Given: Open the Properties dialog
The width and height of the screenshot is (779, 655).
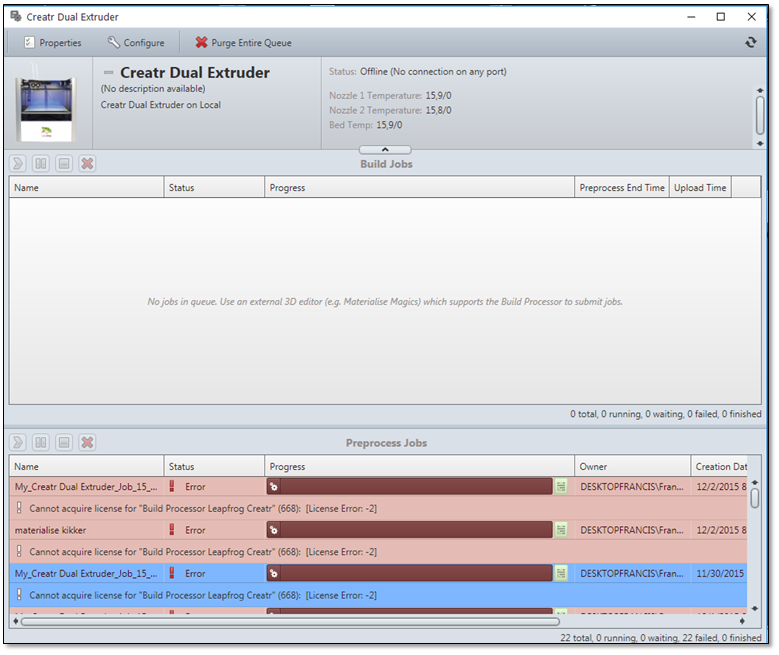Looking at the screenshot, I should click(53, 43).
